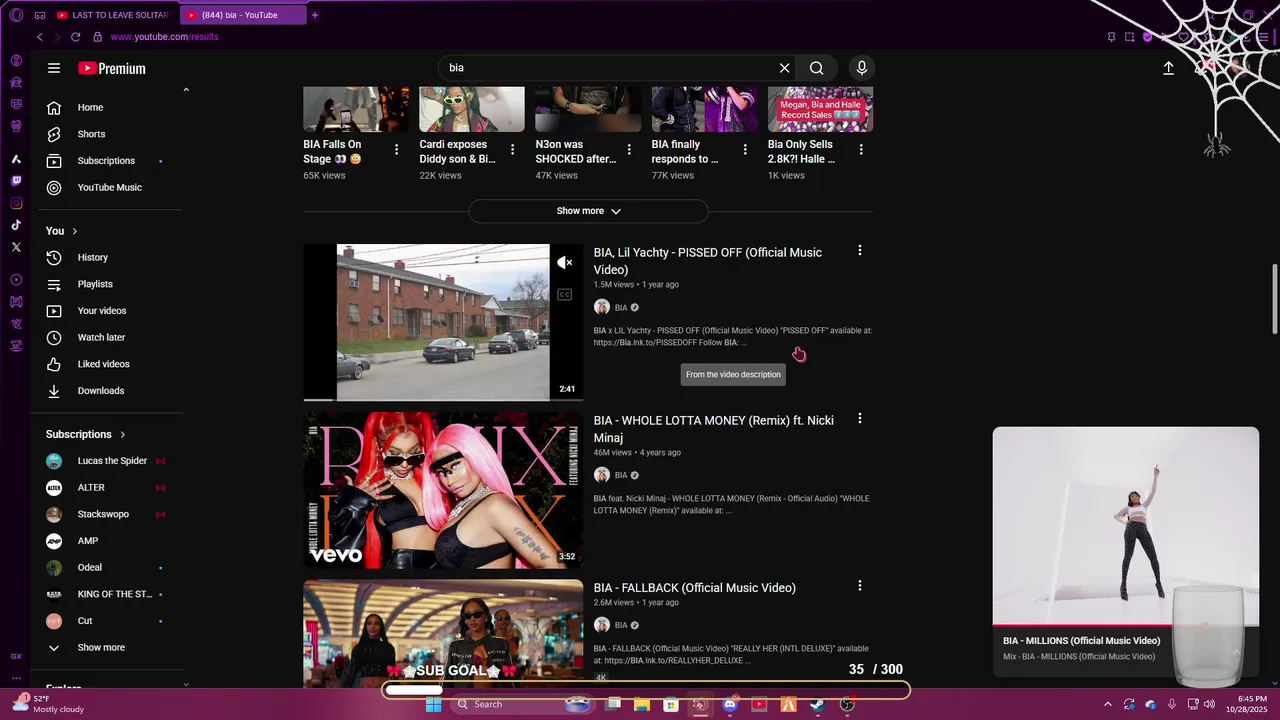Open TikTok from the browser sidebar
1280x720 pixels.
[16, 225]
